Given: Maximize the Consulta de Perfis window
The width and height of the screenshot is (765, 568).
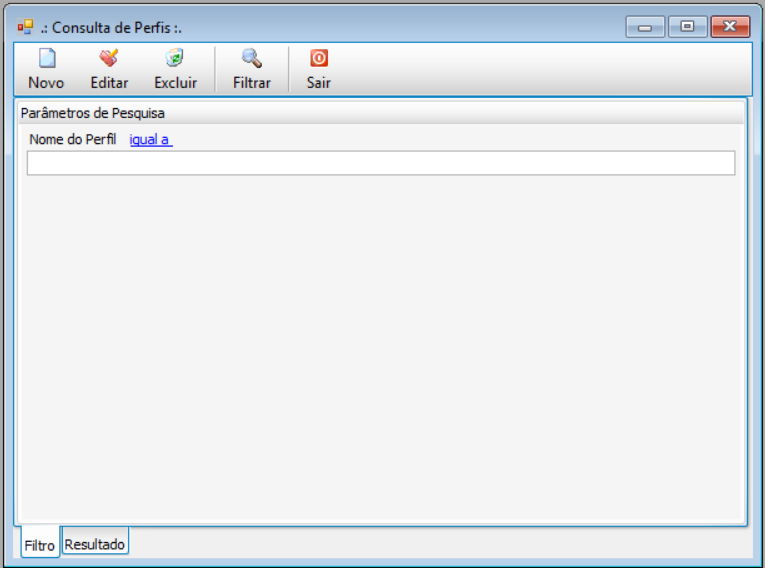Looking at the screenshot, I should [x=687, y=27].
